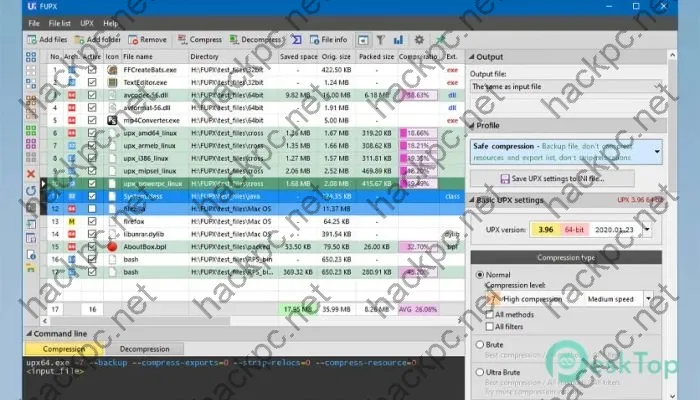Collapse the Basic UPX settings section
Image resolution: width=700 pixels, height=400 pixels.
coord(472,200)
